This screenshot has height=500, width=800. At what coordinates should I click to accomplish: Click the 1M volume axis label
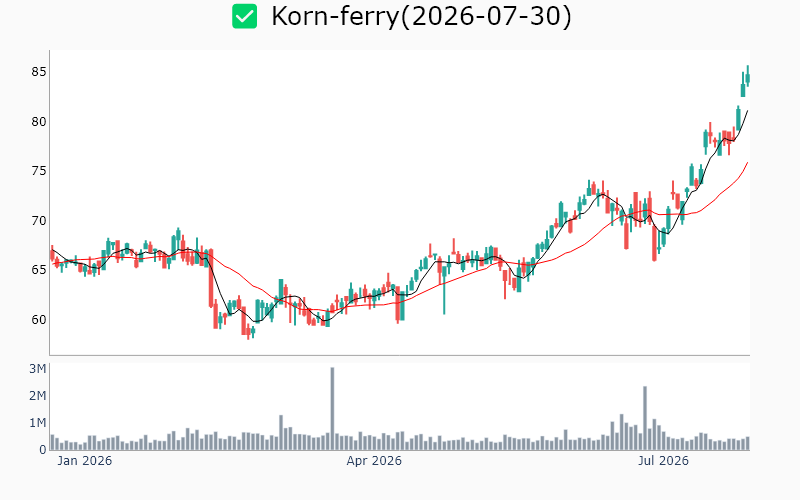point(38,423)
